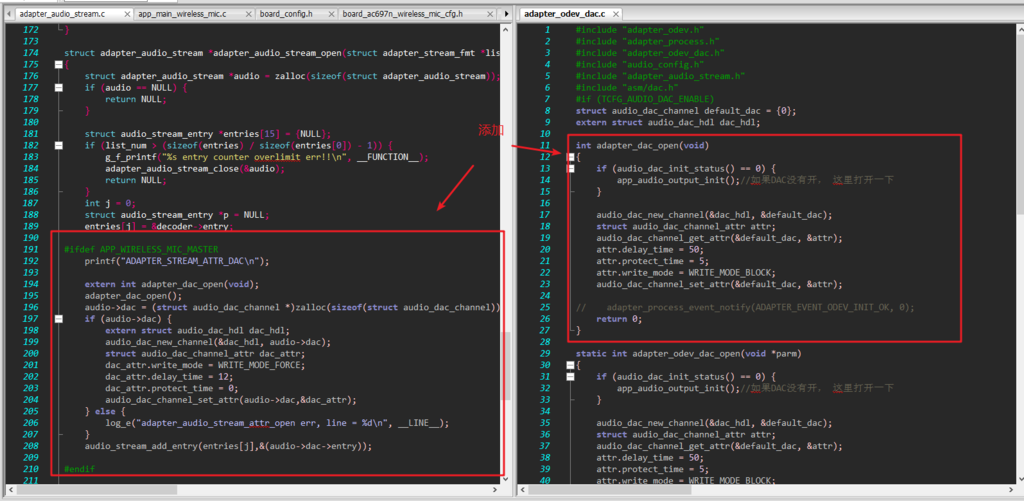This screenshot has height=501, width=1024.
Task: Collapse the if block at line 177
Action: (59, 88)
